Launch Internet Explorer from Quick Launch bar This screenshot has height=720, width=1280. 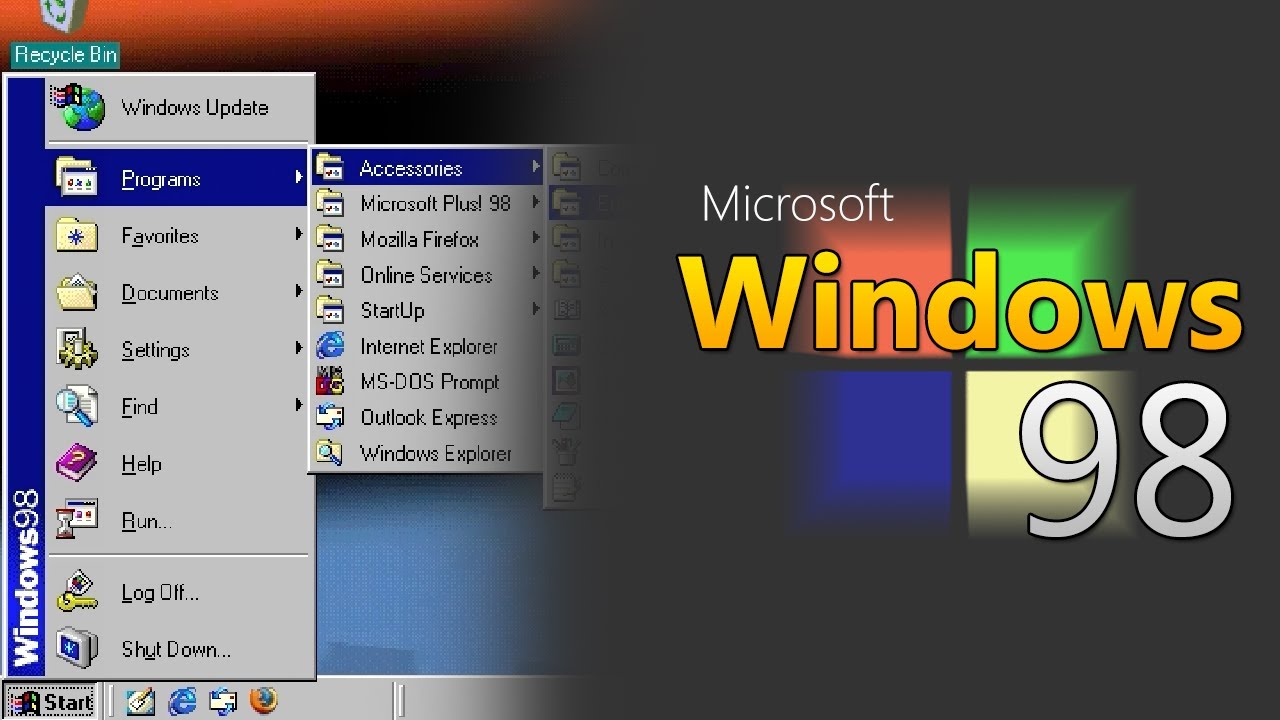point(183,701)
